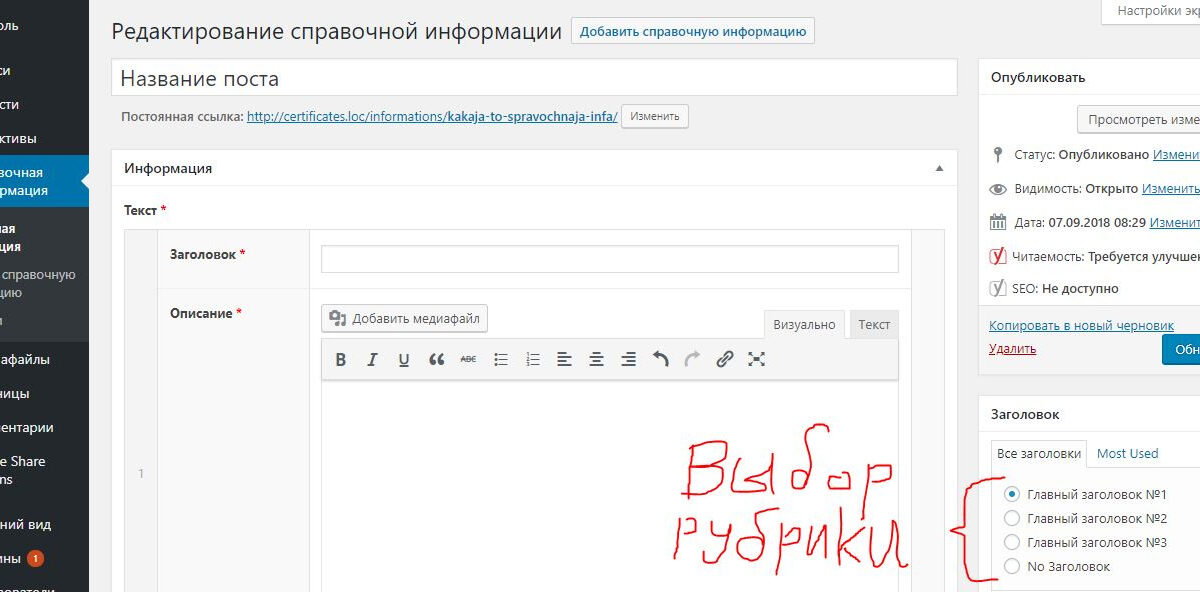Collapse the Информация metabox with the triangle

point(939,169)
